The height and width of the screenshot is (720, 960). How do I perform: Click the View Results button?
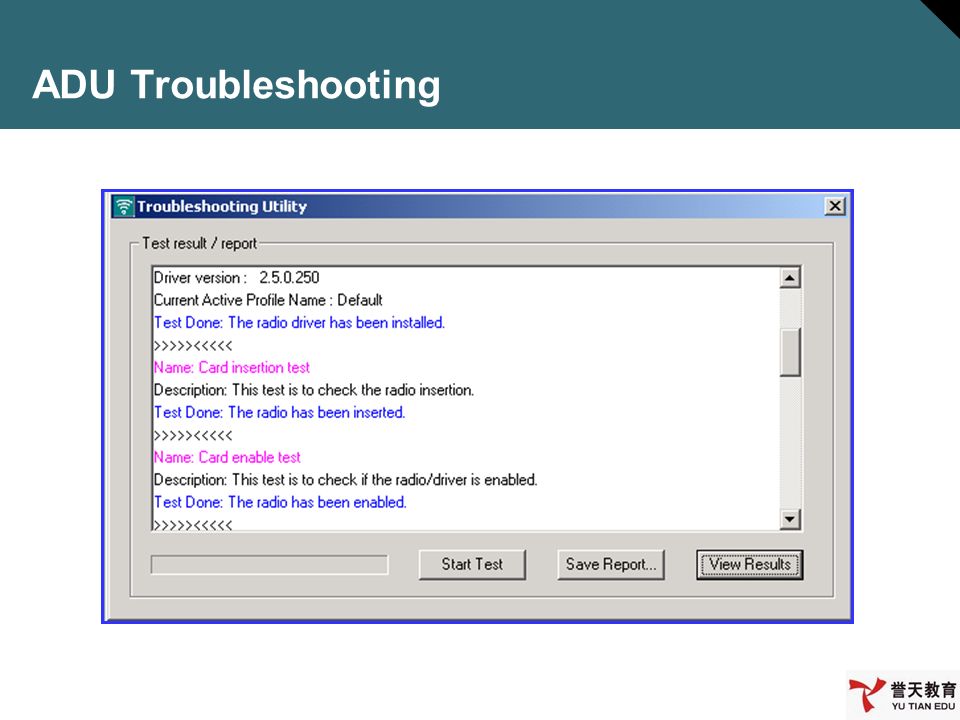click(749, 564)
